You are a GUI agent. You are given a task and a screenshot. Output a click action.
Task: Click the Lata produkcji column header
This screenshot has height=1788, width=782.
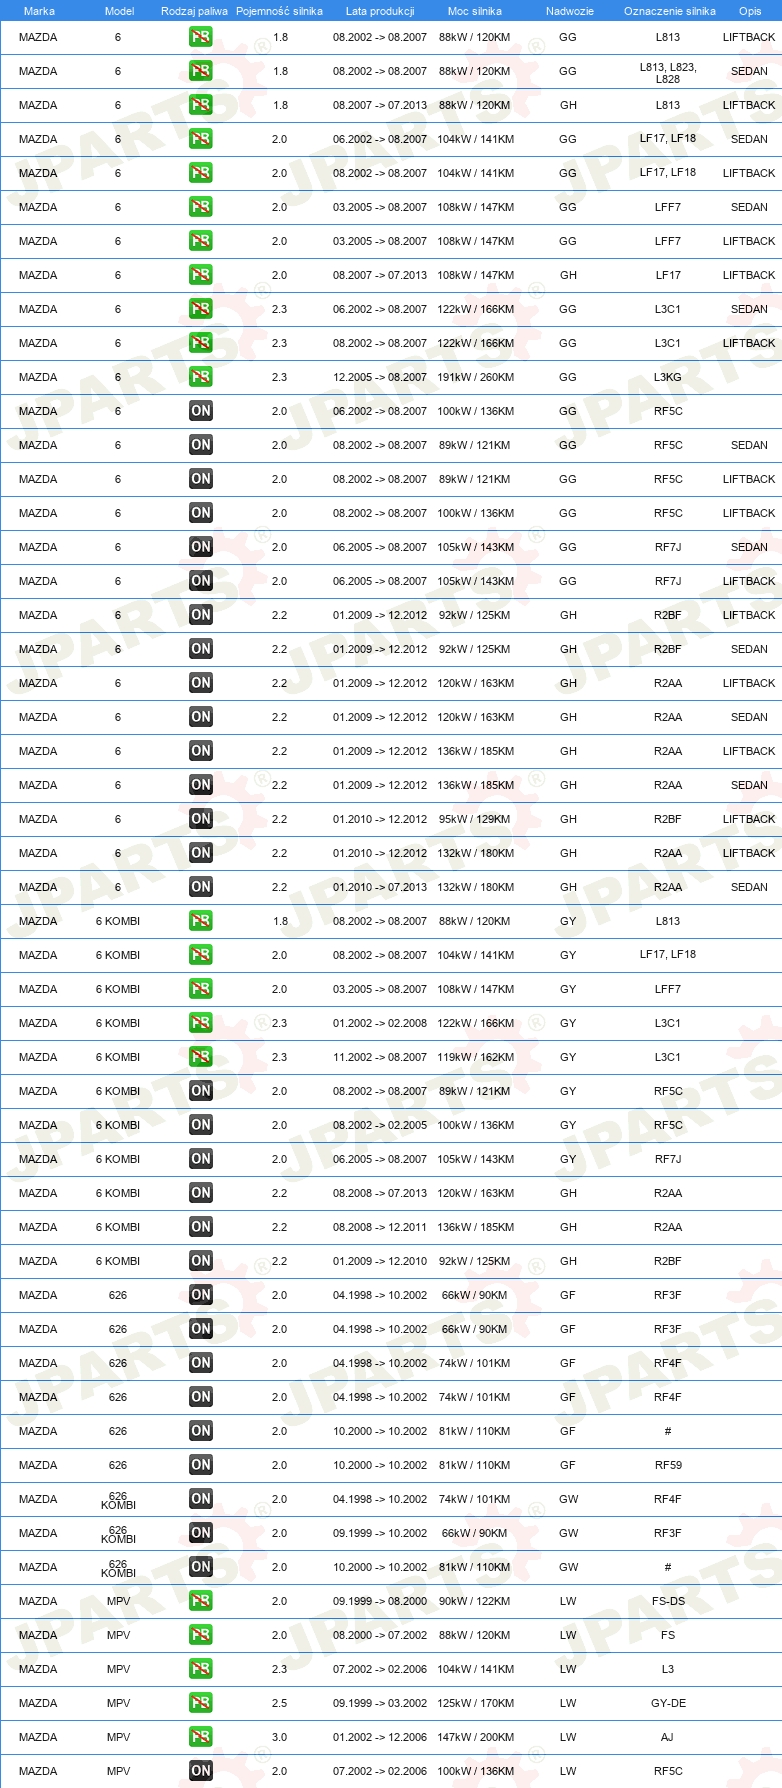click(380, 11)
